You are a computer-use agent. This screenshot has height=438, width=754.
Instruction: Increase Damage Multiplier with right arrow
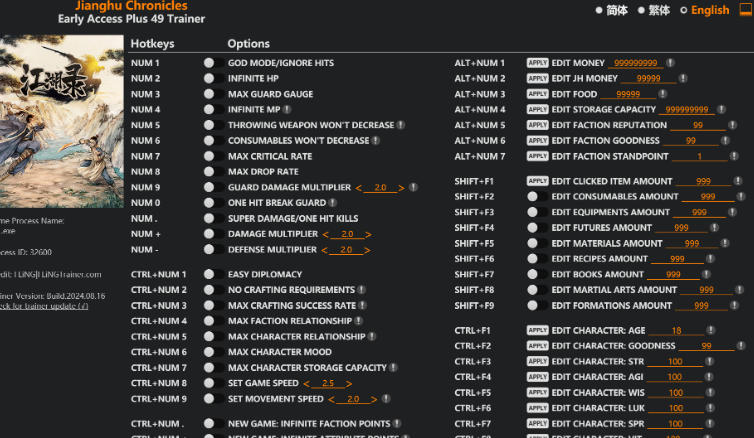point(369,235)
